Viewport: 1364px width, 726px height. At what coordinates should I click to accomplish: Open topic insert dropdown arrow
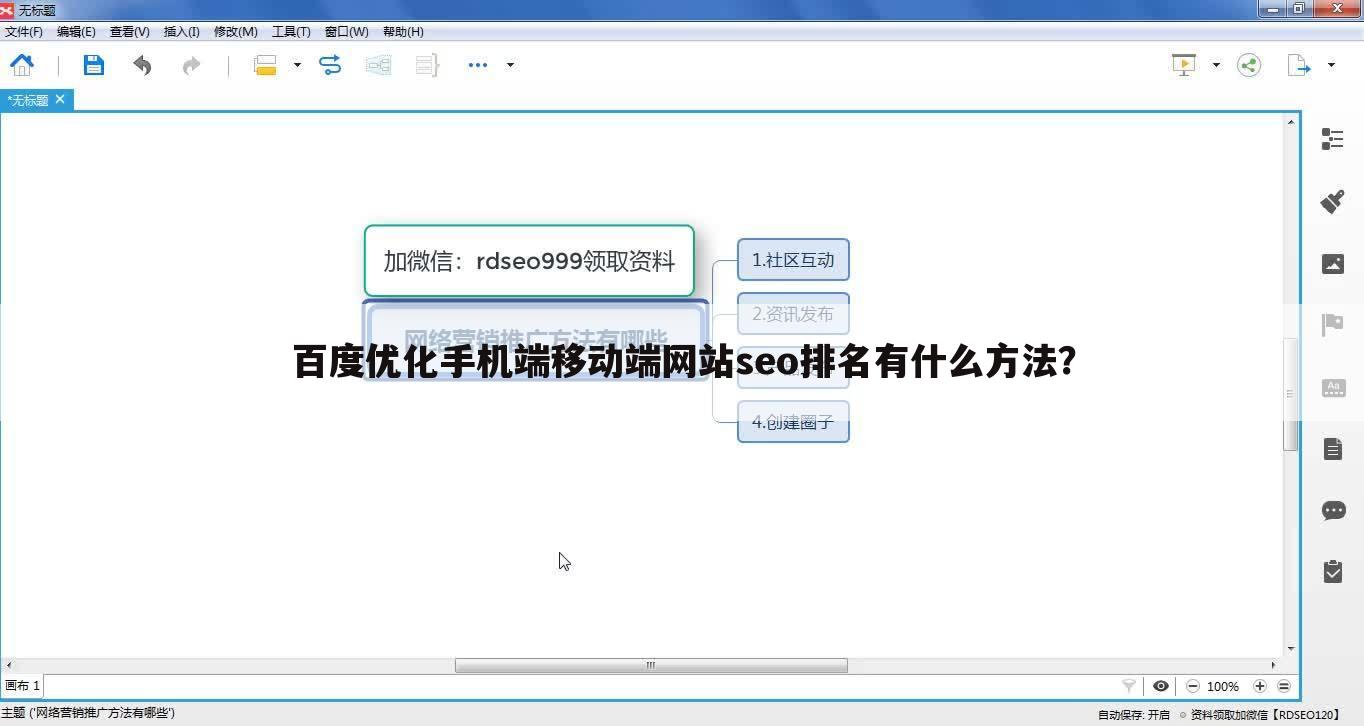(297, 65)
